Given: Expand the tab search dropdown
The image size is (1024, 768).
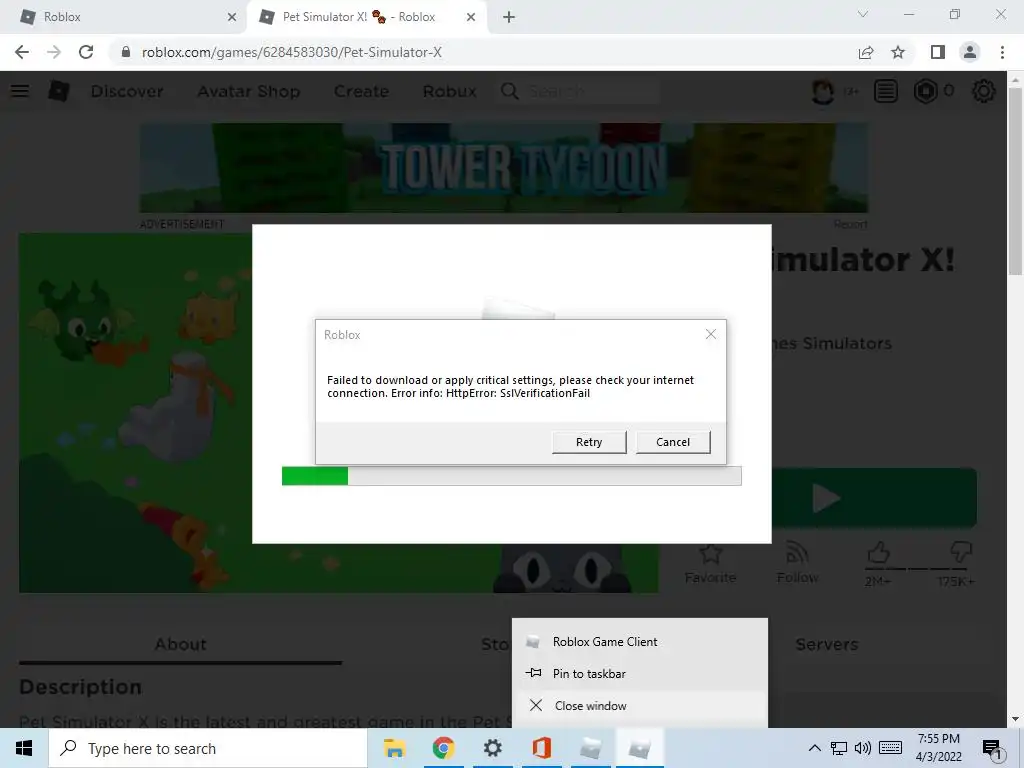Looking at the screenshot, I should pos(863,14).
